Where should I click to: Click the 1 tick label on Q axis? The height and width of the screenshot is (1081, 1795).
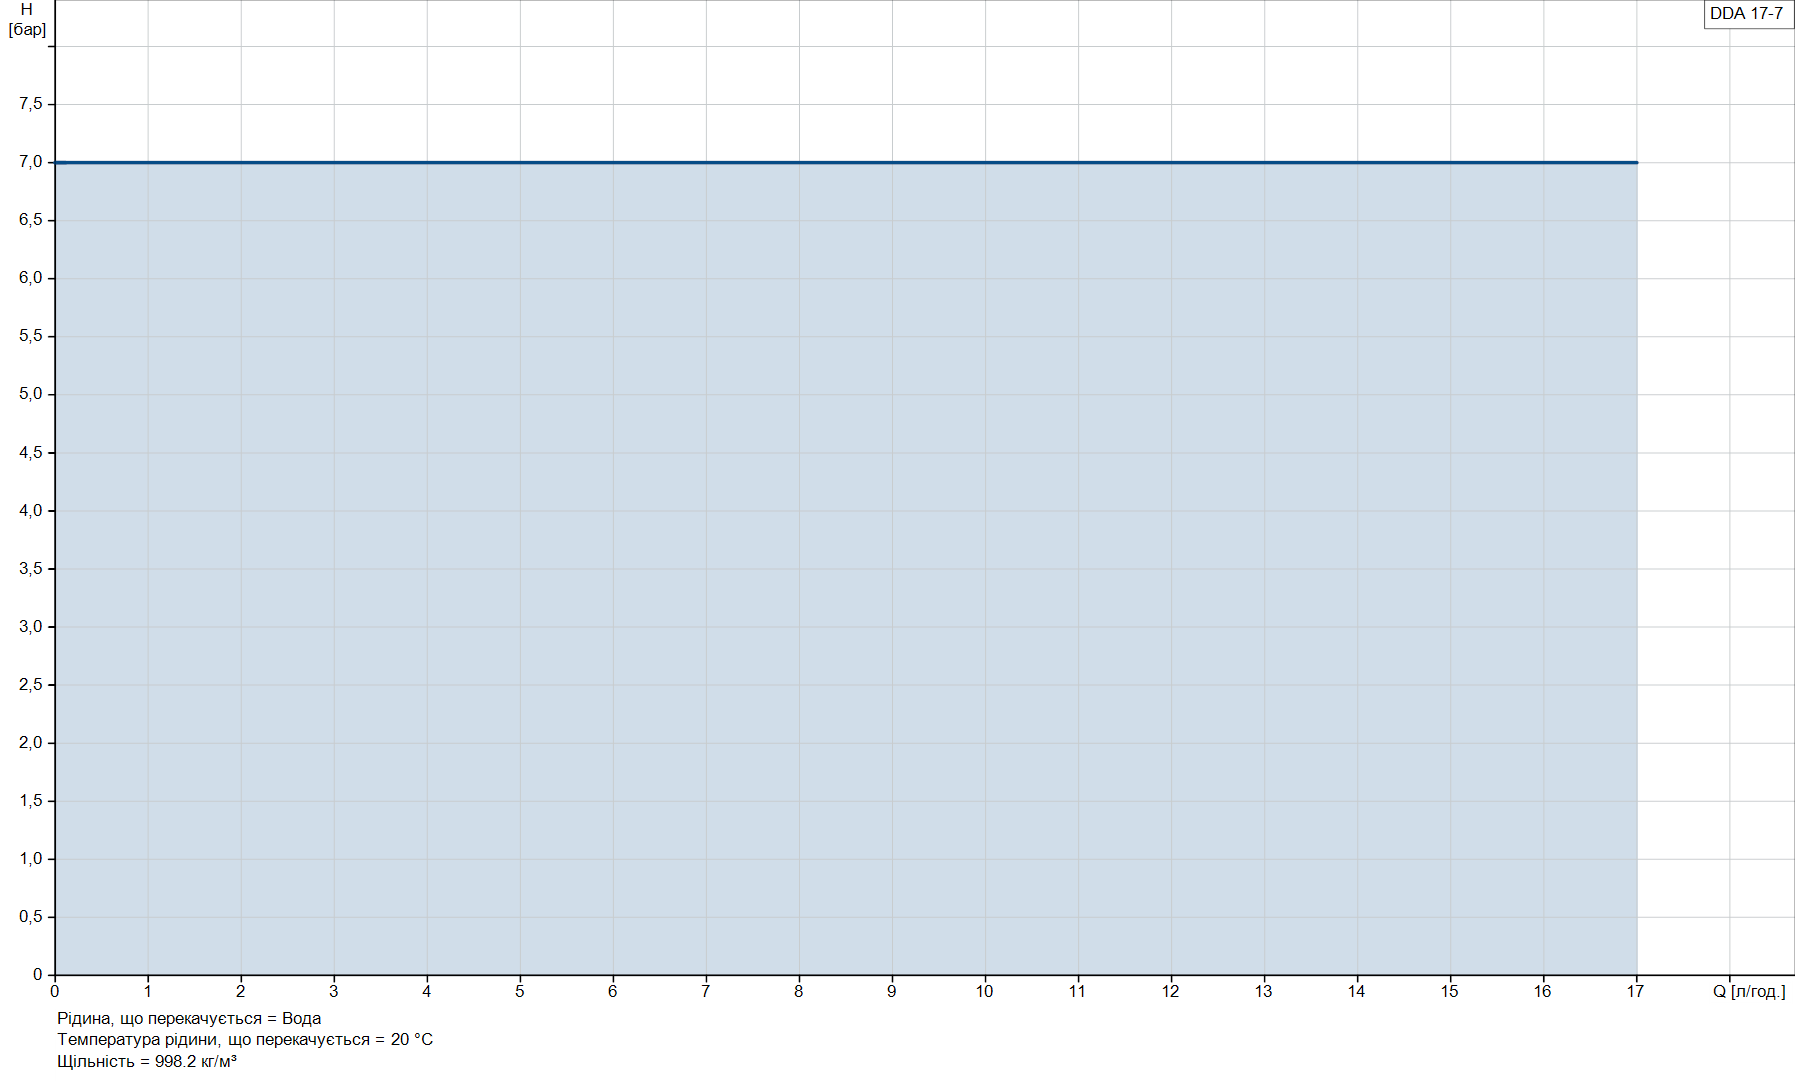[147, 991]
